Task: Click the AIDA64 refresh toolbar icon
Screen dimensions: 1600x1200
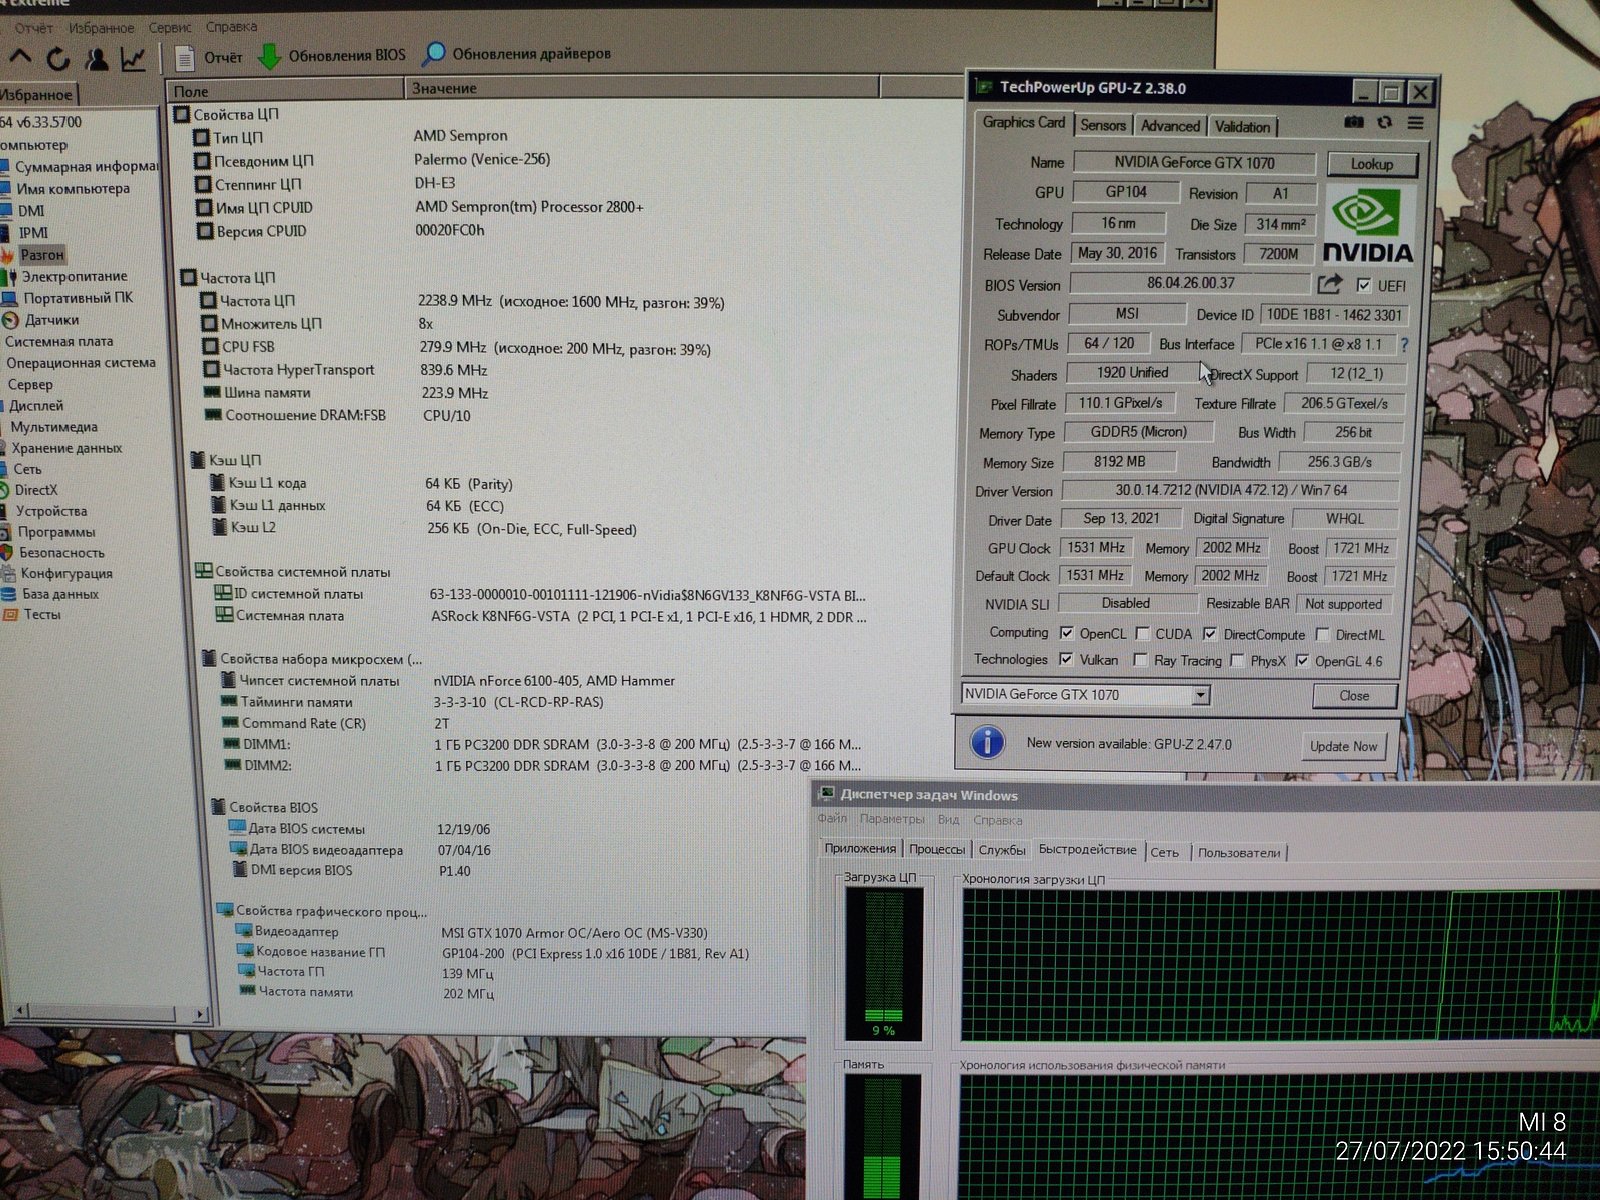Action: [x=58, y=59]
